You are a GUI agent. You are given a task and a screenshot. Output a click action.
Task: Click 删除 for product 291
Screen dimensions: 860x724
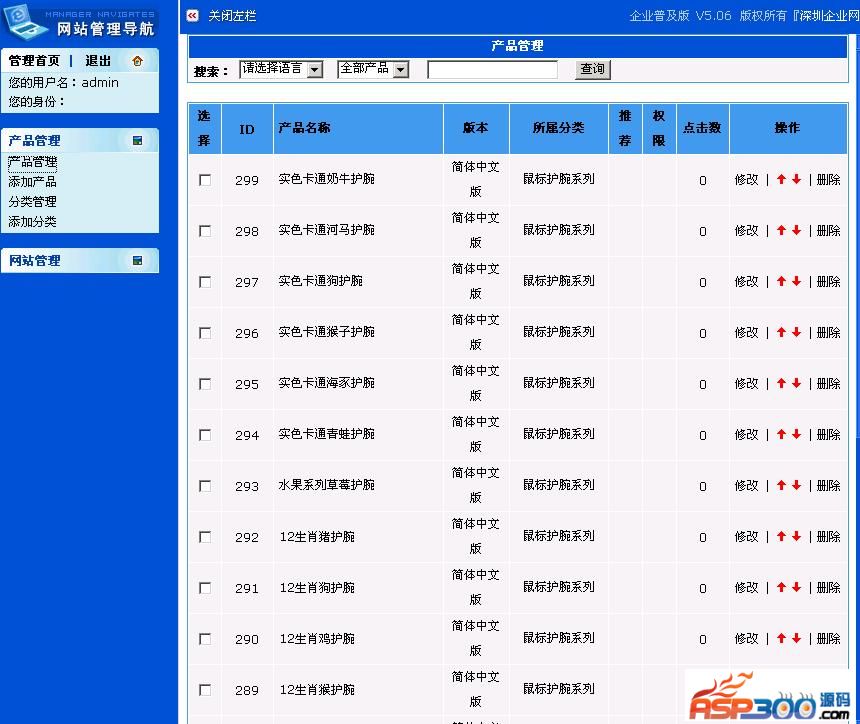coord(828,587)
